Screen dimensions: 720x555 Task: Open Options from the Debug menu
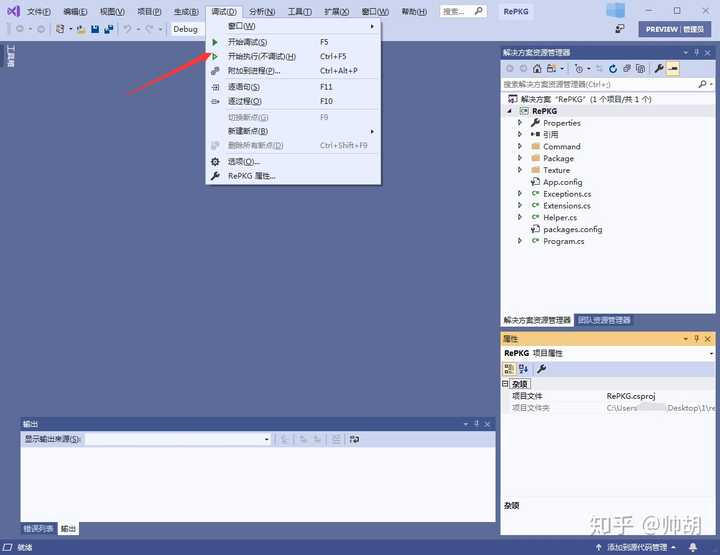click(x=293, y=162)
